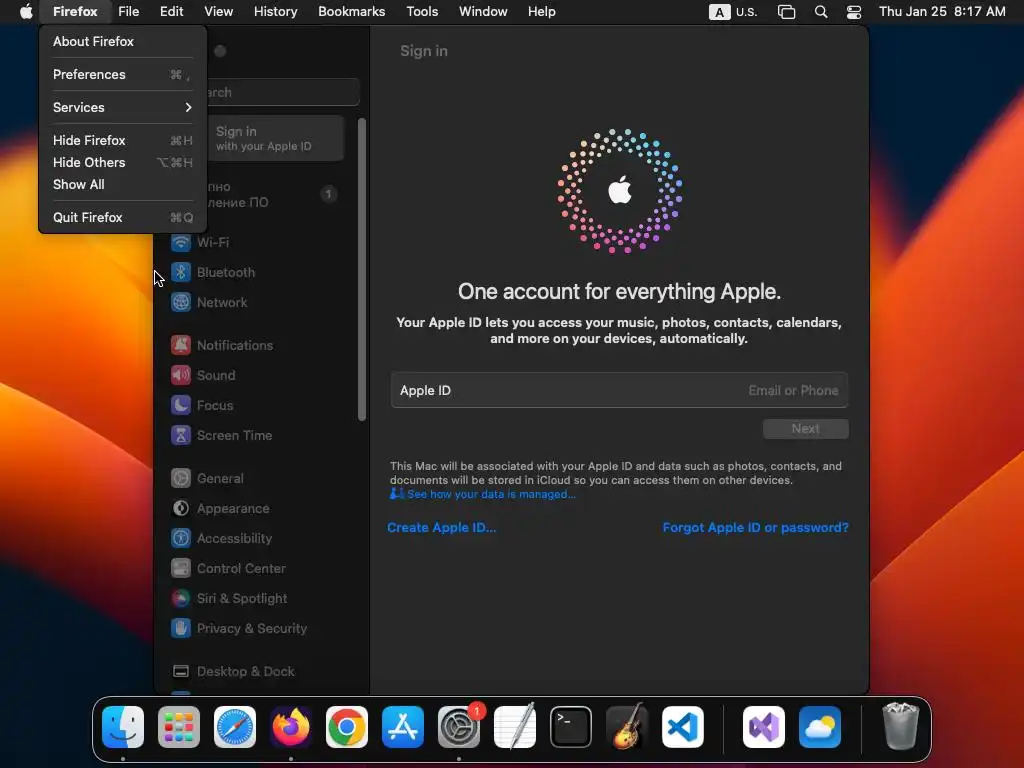Click the Bluetooth icon in Settings sidebar
This screenshot has width=1024, height=768.
click(181, 272)
